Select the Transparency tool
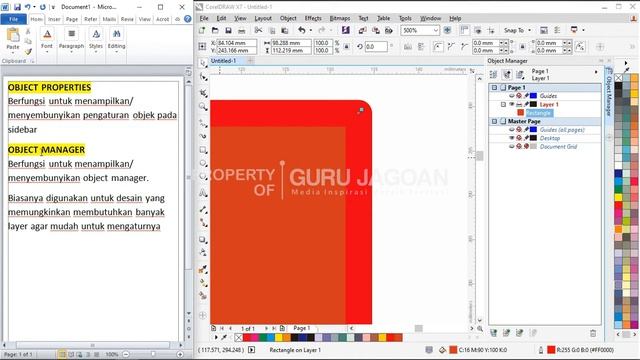Viewport: 640px width, 360px height. (203, 253)
